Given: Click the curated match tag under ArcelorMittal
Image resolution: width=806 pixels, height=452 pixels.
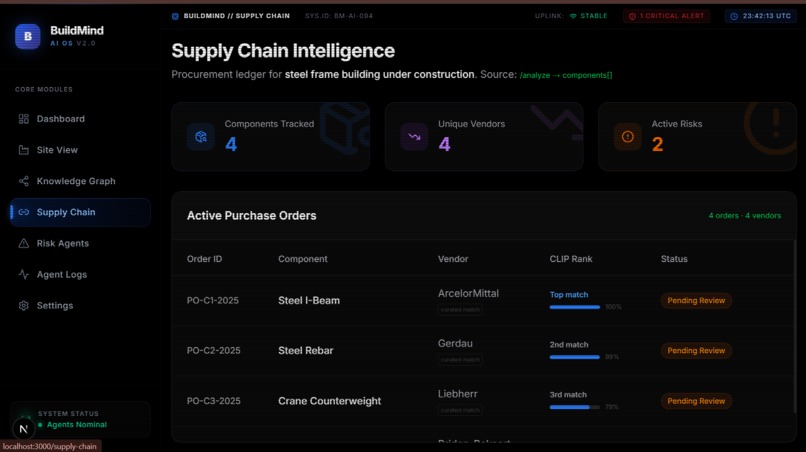Looking at the screenshot, I should coord(460,310).
